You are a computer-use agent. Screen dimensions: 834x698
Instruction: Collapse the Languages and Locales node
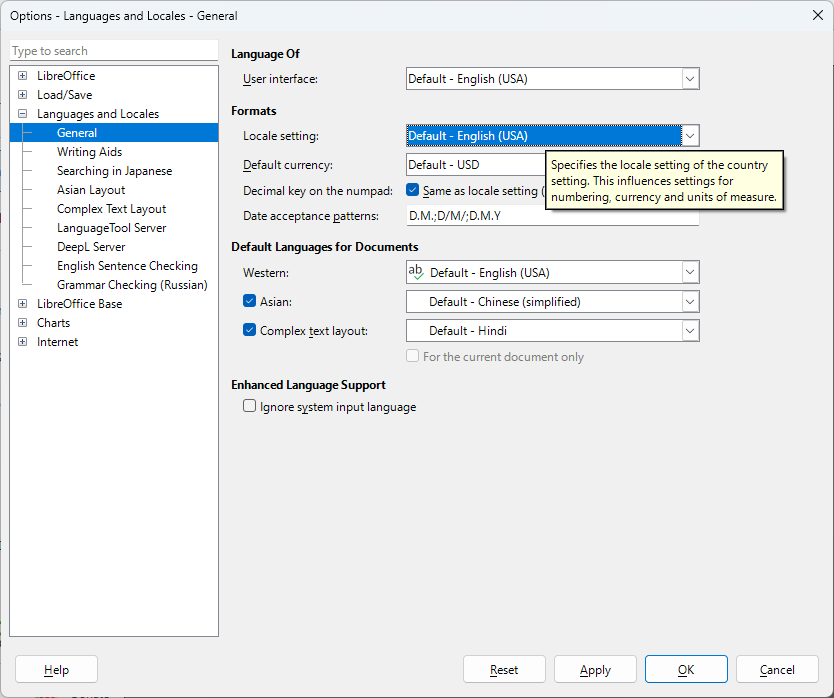click(x=22, y=114)
